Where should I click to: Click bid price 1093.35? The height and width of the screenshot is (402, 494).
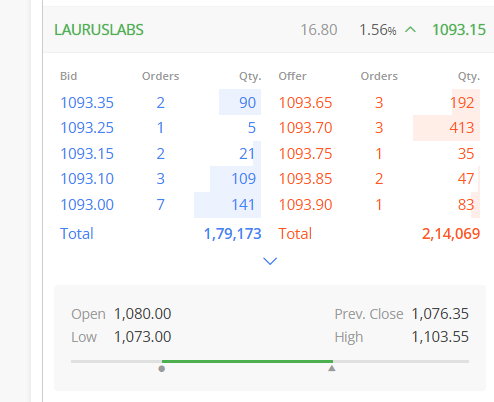(x=87, y=103)
